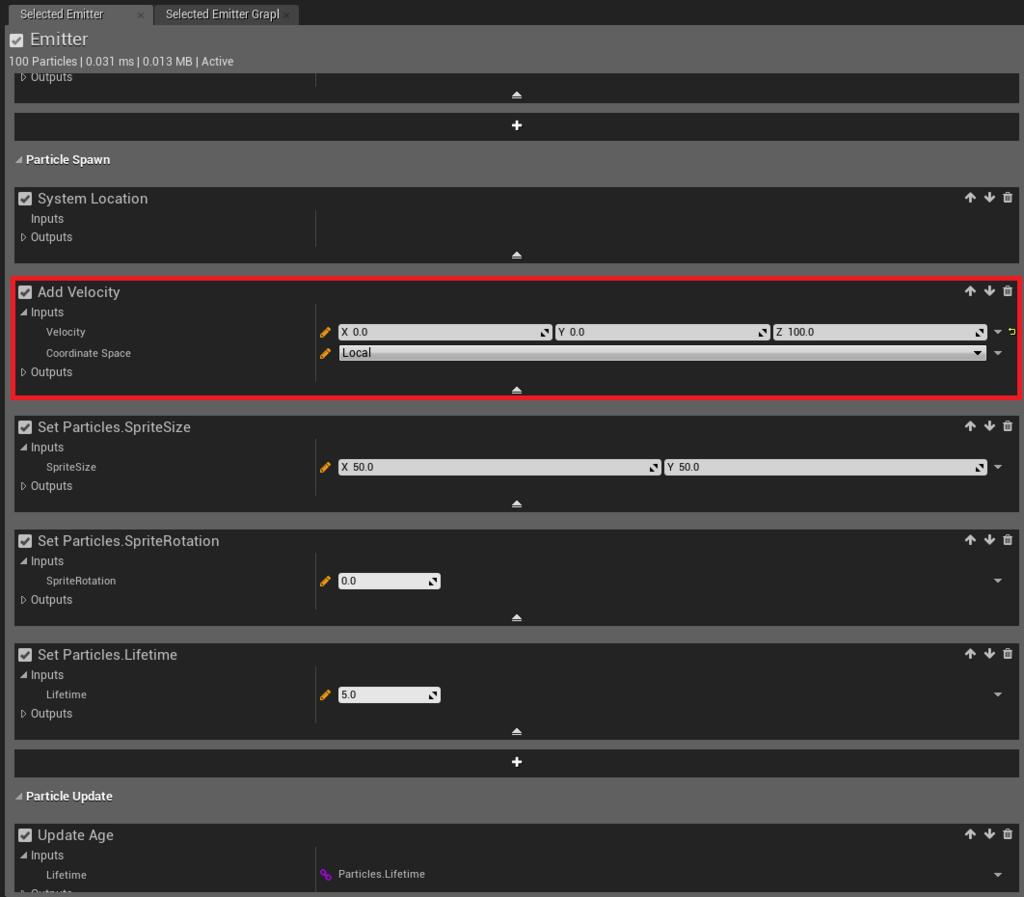The image size is (1024, 897).
Task: Reset Velocity to default with yellow arrow
Action: tap(1012, 332)
